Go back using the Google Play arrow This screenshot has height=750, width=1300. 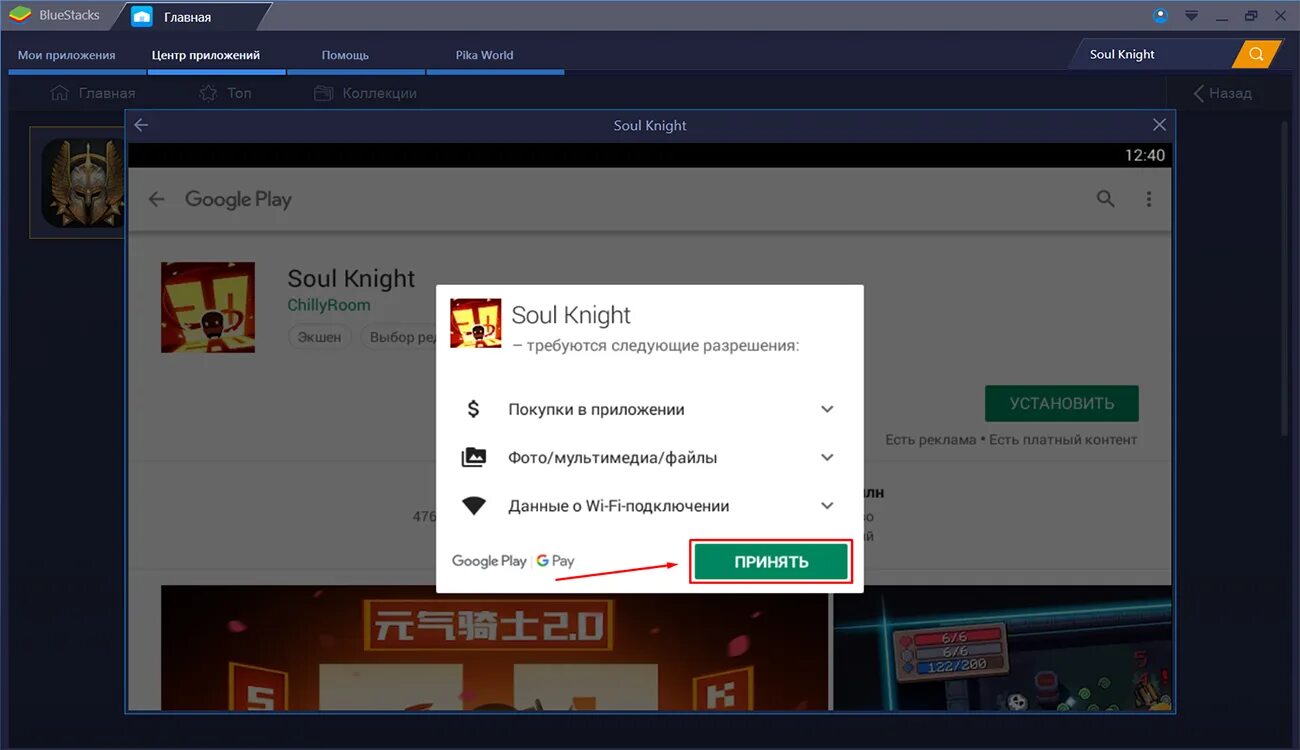click(x=156, y=199)
